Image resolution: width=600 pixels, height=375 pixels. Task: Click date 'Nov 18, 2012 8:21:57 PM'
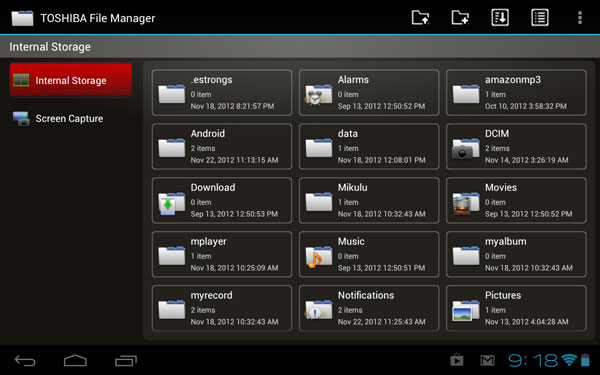pyautogui.click(x=232, y=106)
